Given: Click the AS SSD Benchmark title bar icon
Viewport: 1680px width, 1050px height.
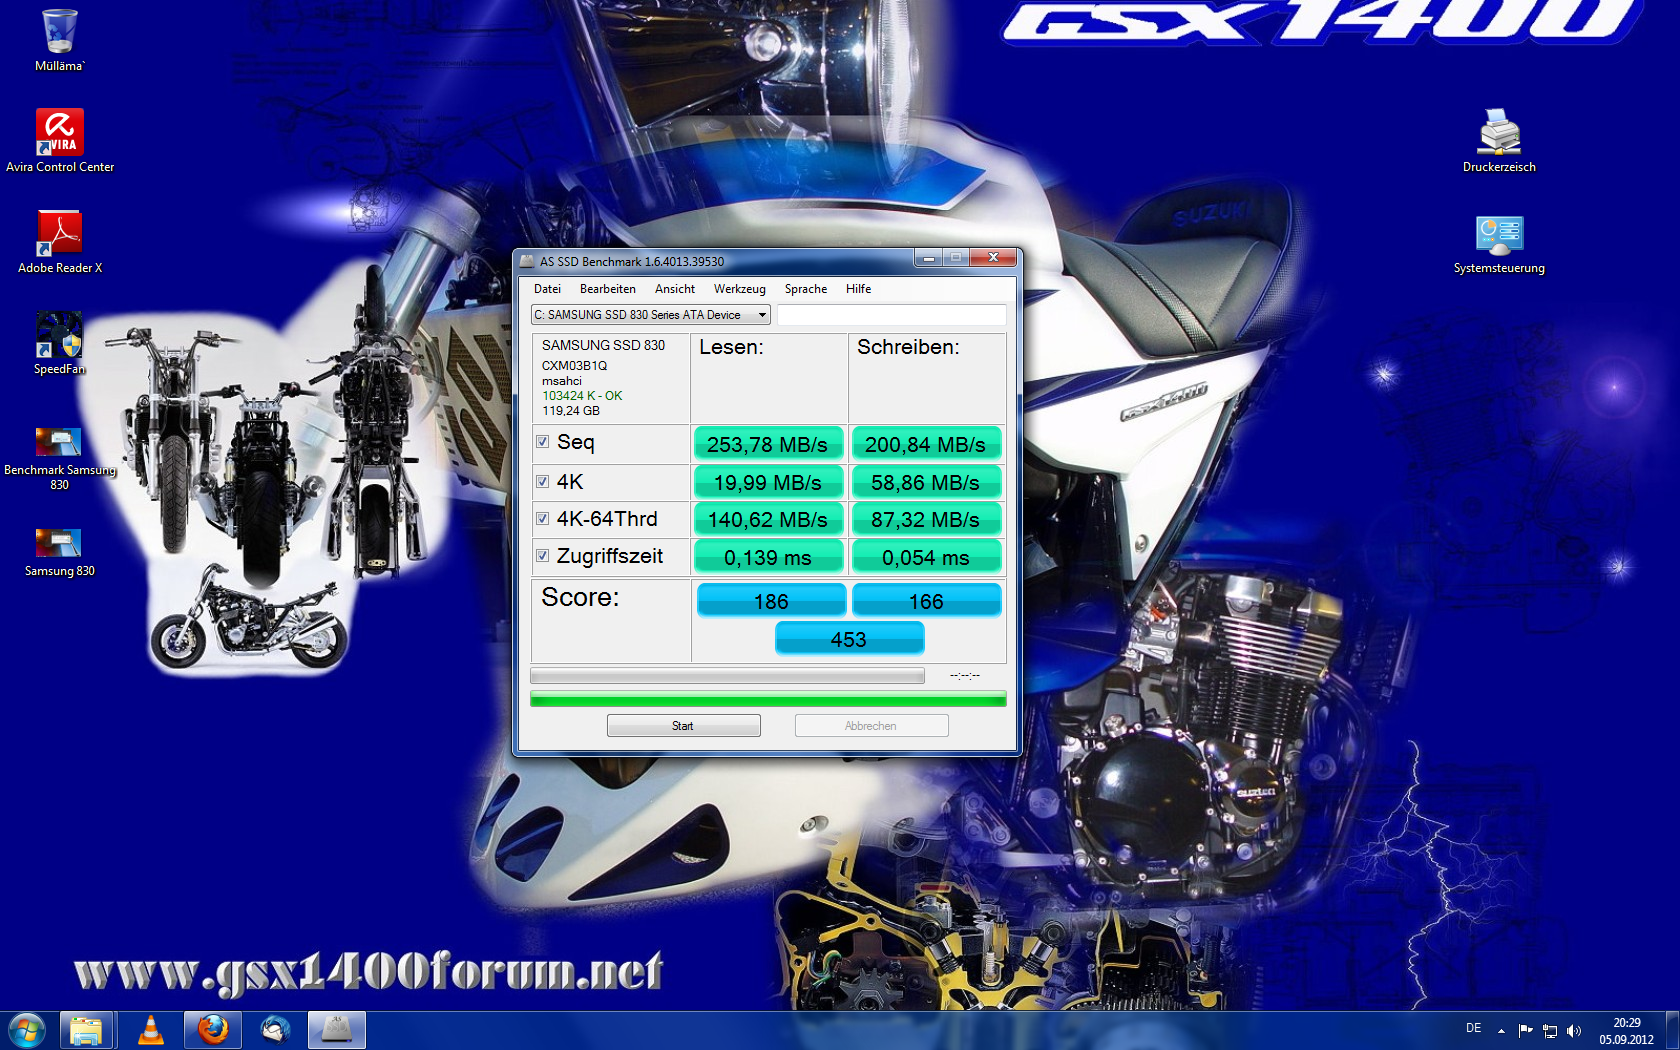Looking at the screenshot, I should click(527, 261).
